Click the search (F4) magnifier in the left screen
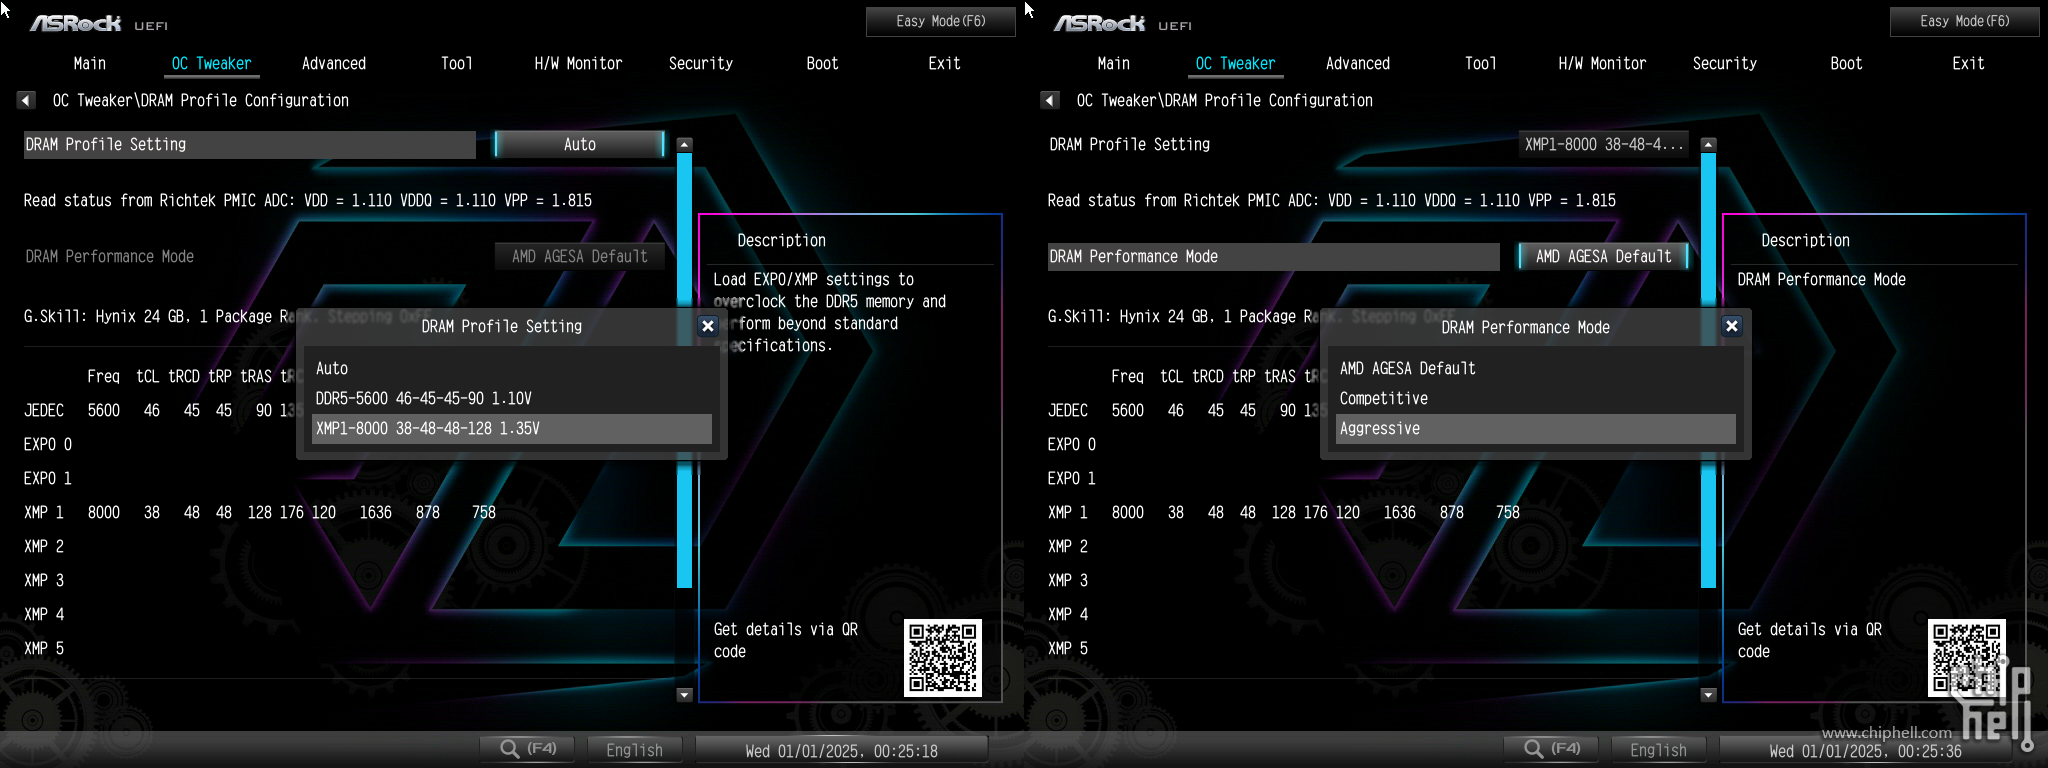The image size is (2048, 768). [x=511, y=749]
